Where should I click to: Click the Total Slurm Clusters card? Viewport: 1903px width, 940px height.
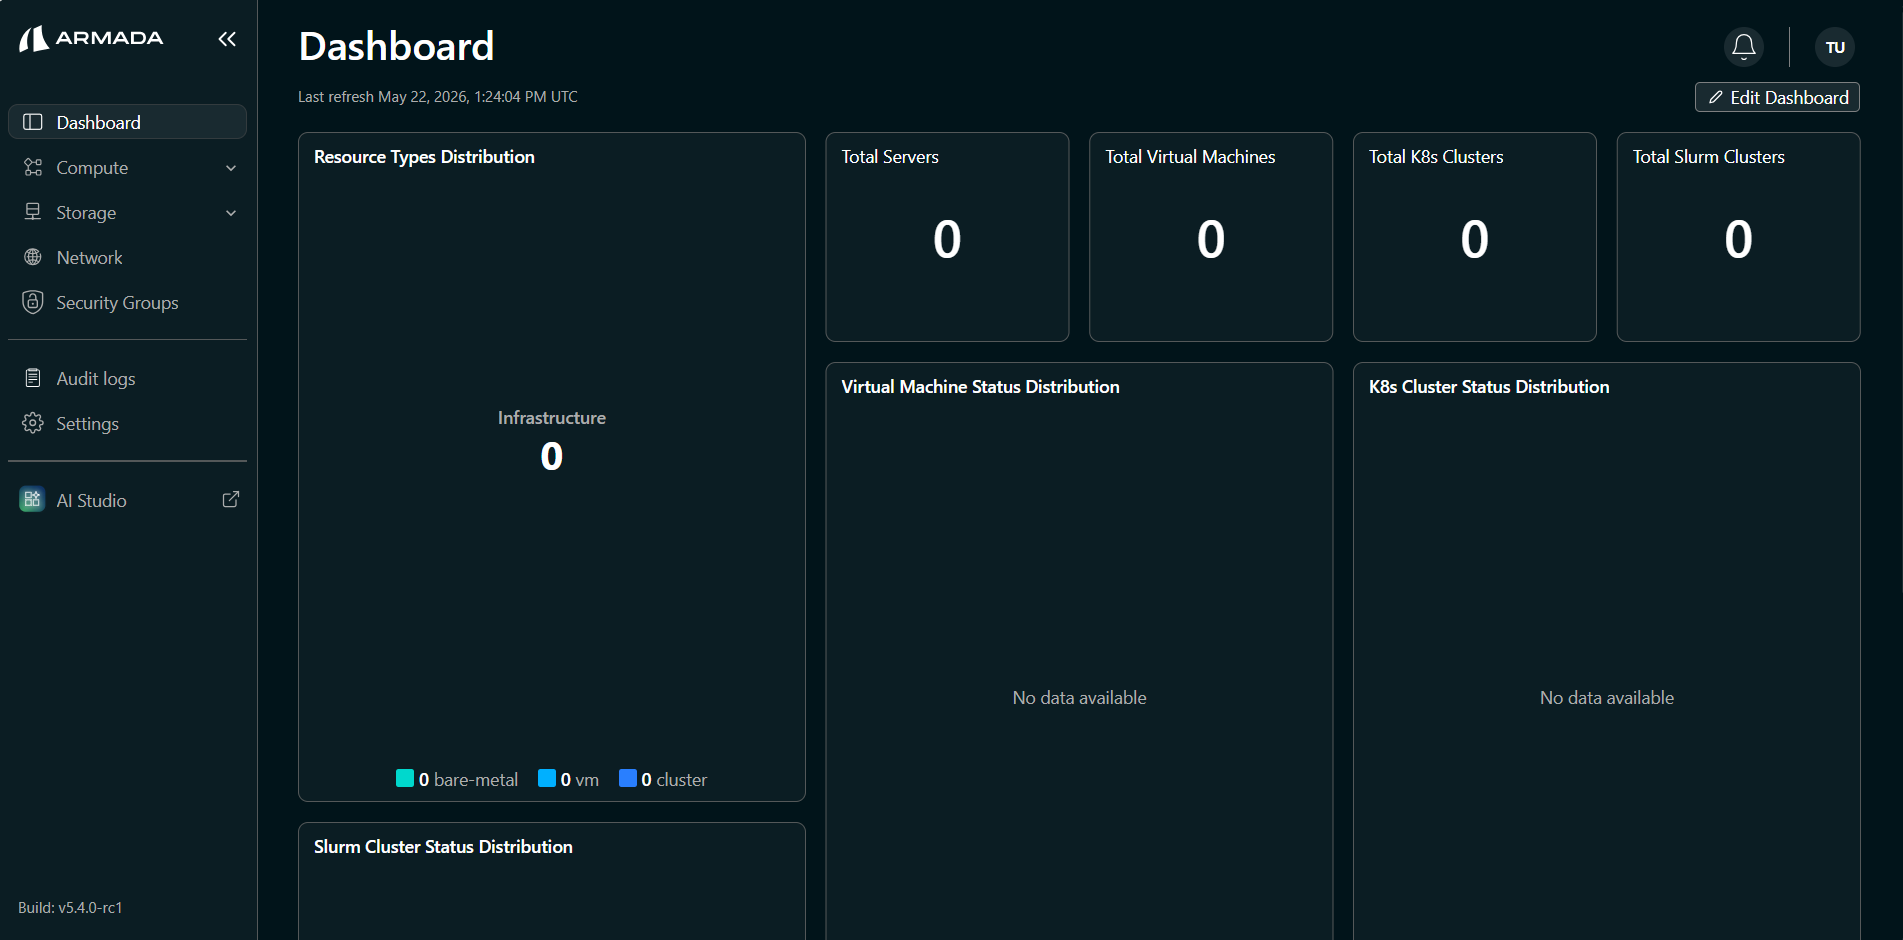[1739, 237]
